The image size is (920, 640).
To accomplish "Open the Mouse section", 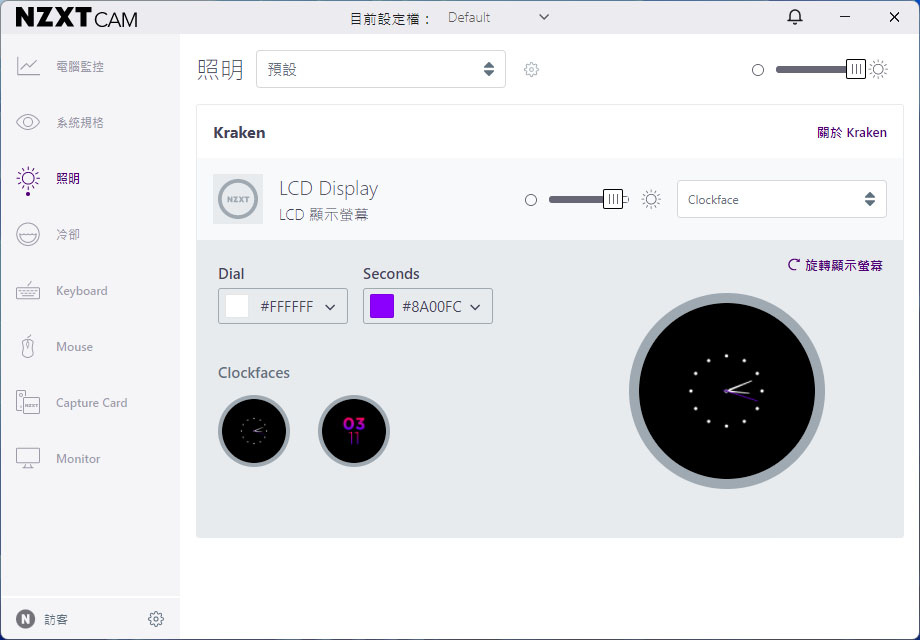I will (x=75, y=347).
